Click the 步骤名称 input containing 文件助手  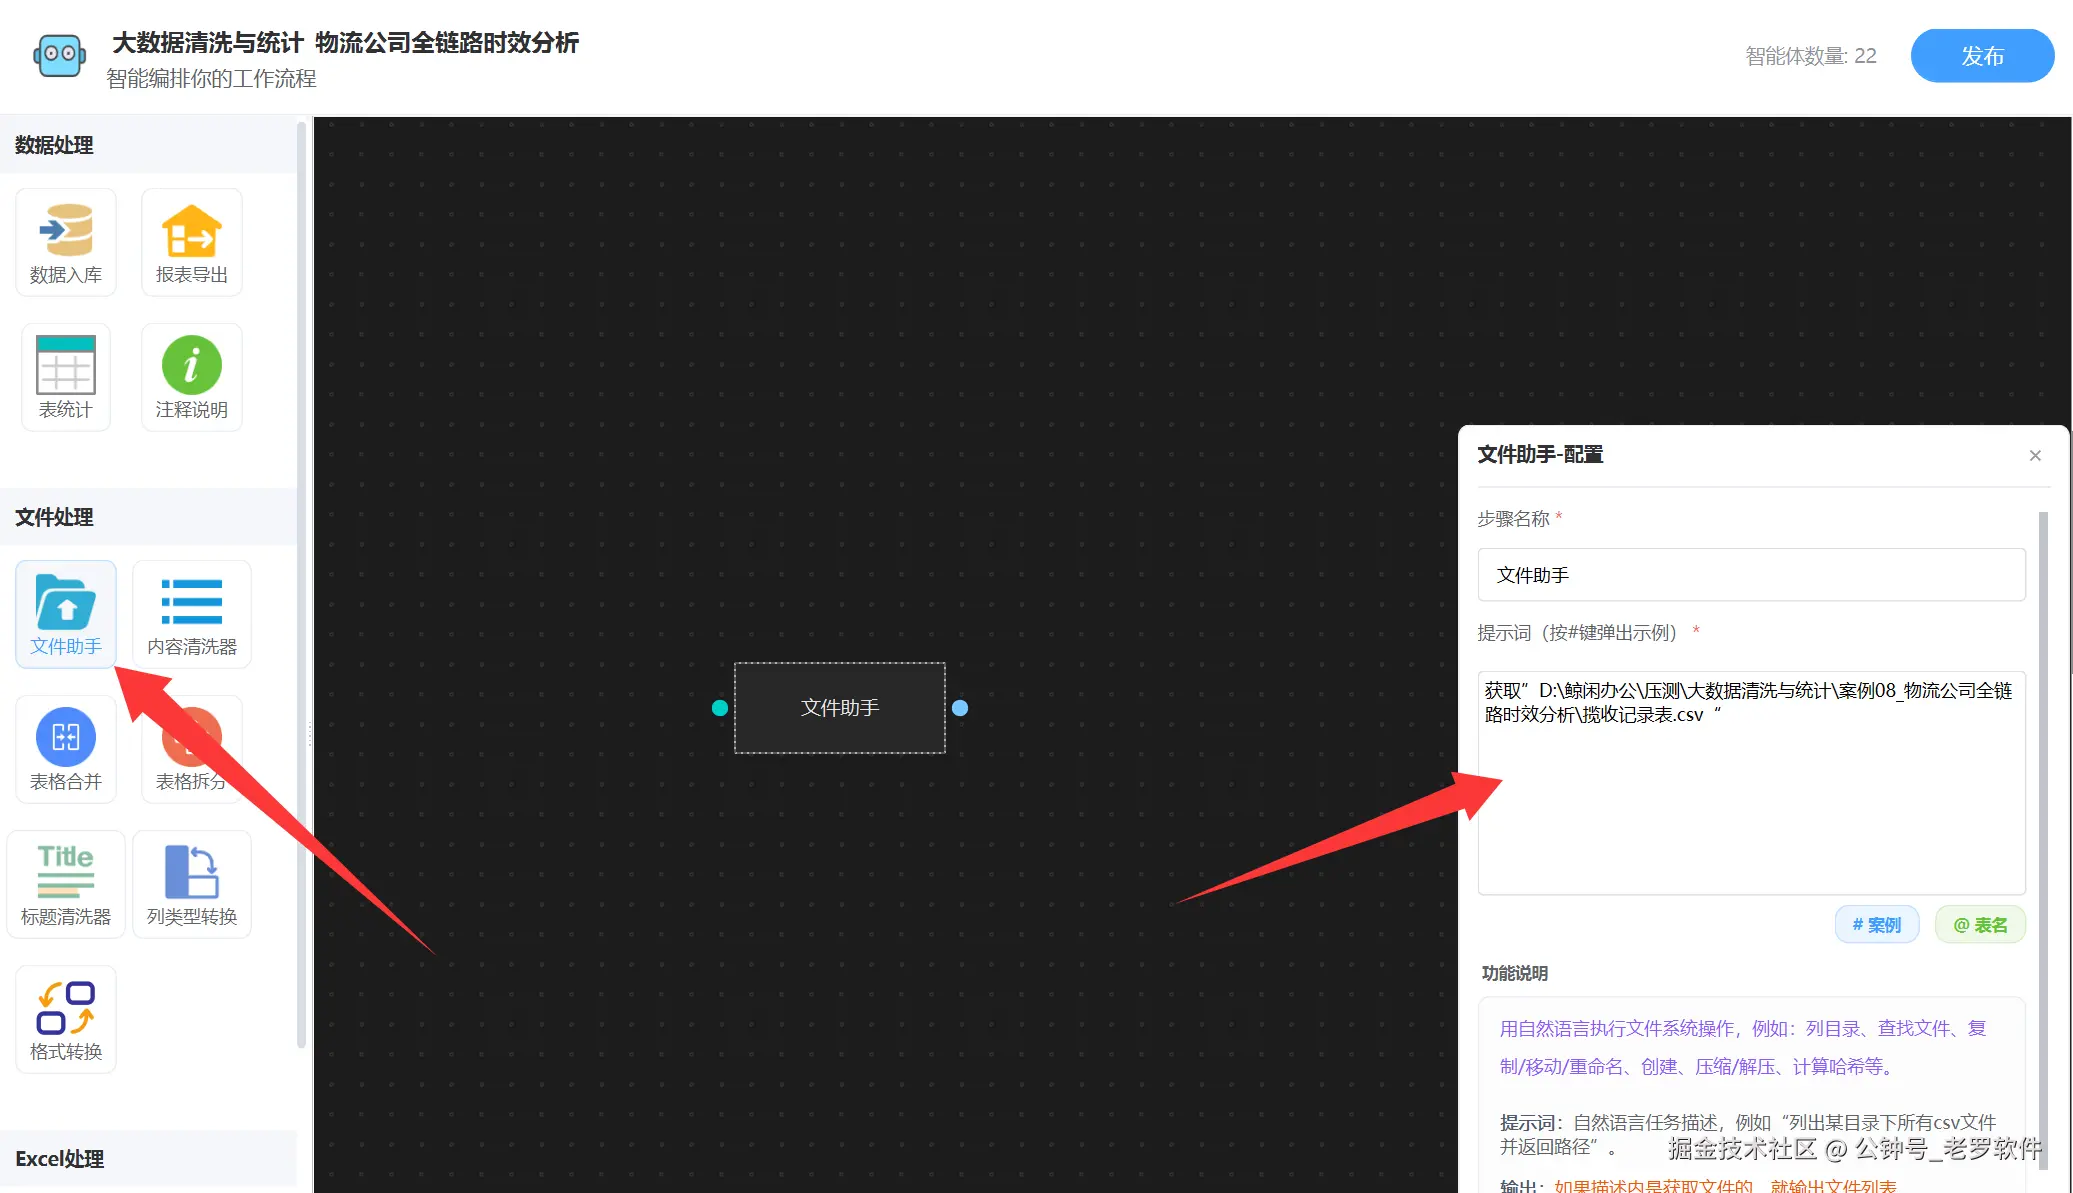tap(1751, 575)
